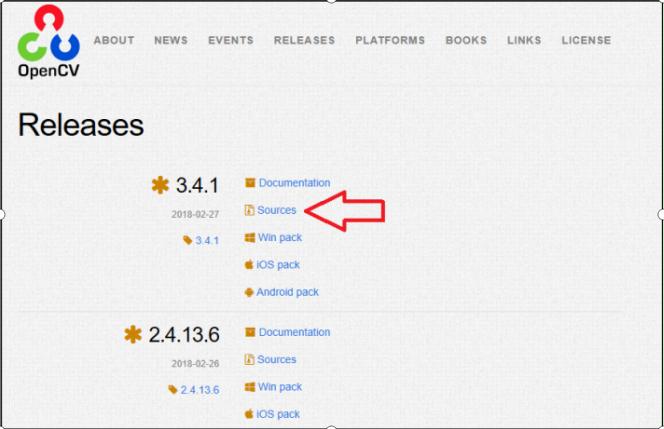Click the tag icon next to 2.4.13.6 tag
664x429 pixels.
coord(173,389)
